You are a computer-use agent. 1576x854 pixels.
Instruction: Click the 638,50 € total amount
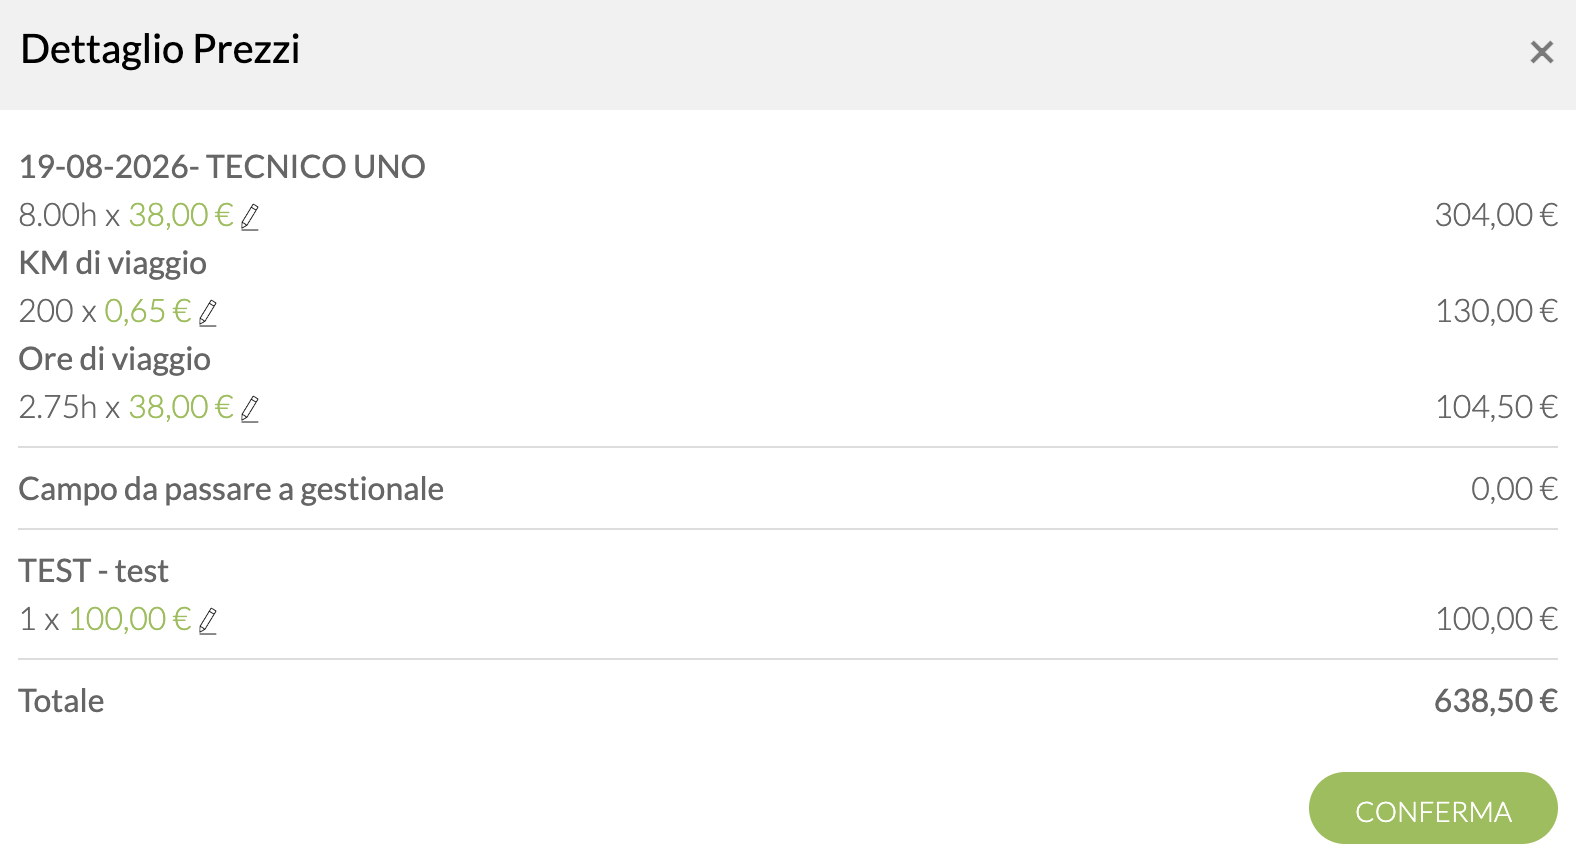(1496, 701)
